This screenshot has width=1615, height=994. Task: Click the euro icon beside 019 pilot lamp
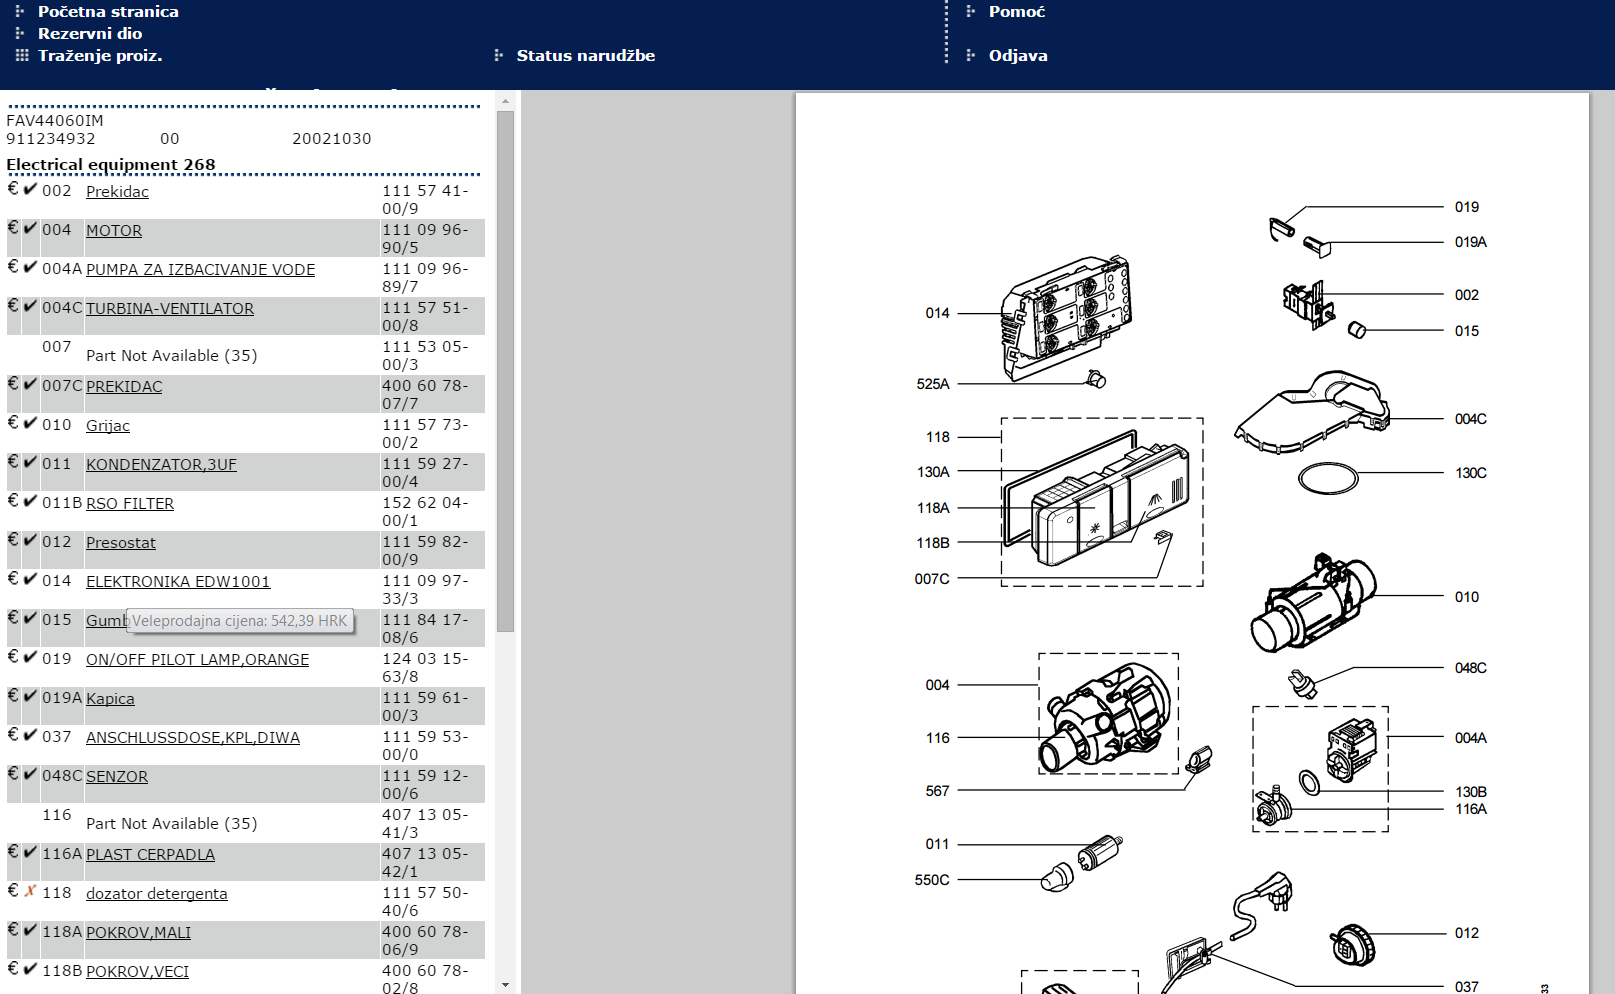pyautogui.click(x=13, y=656)
